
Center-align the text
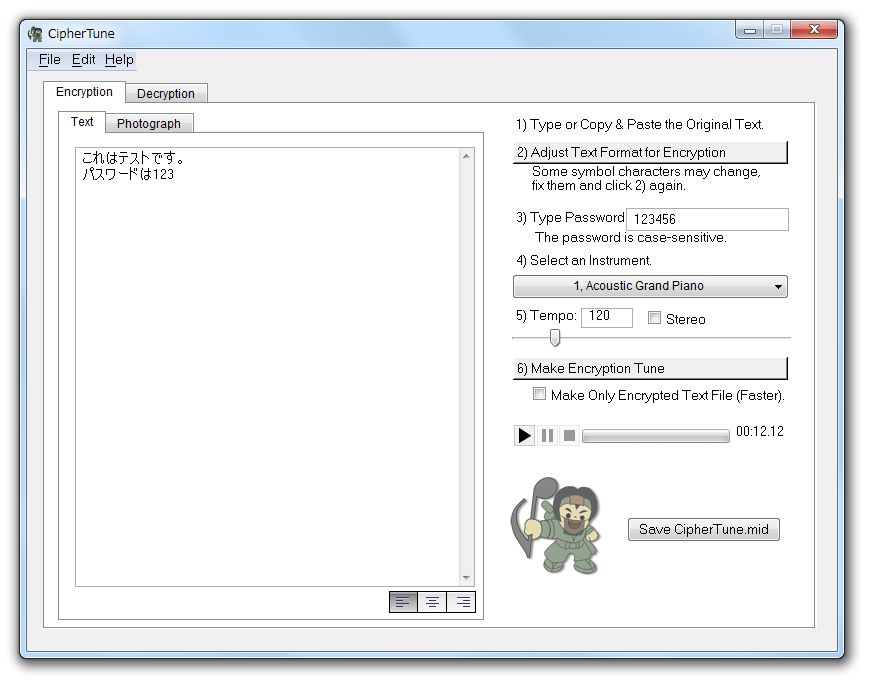coord(432,602)
